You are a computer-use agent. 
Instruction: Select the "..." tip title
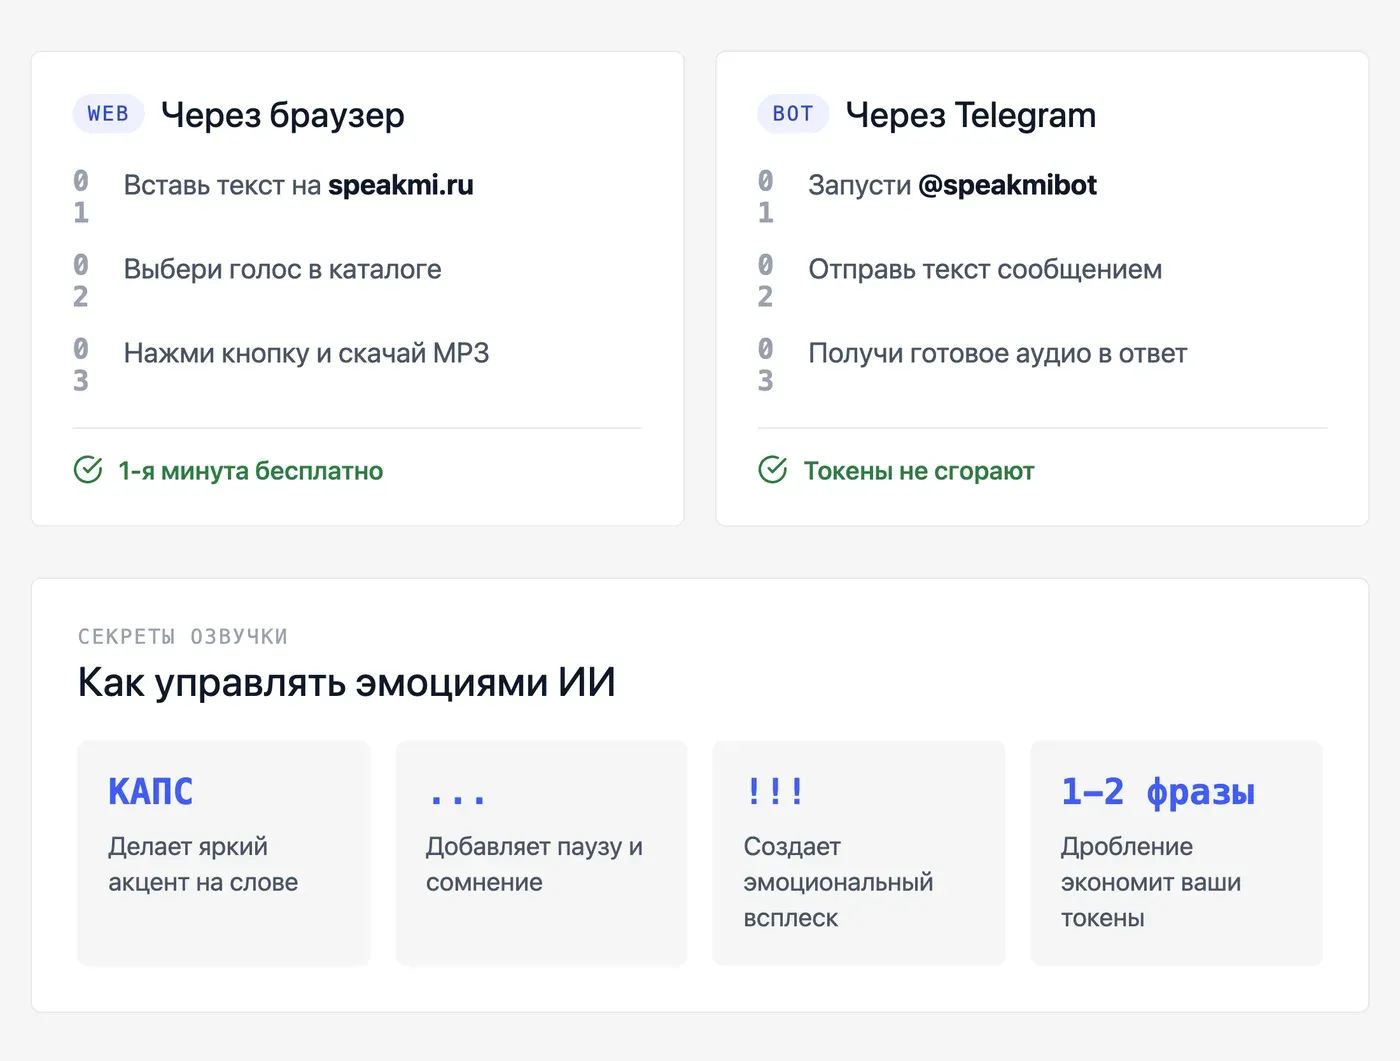coord(457,797)
